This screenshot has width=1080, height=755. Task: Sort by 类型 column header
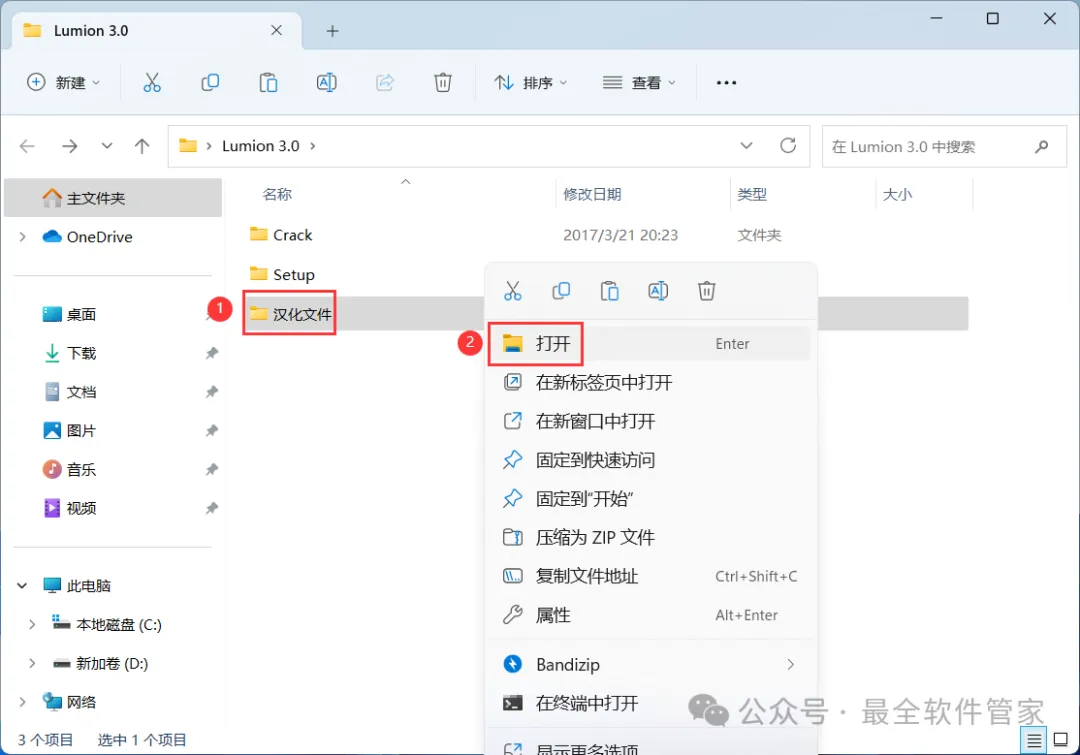click(751, 194)
